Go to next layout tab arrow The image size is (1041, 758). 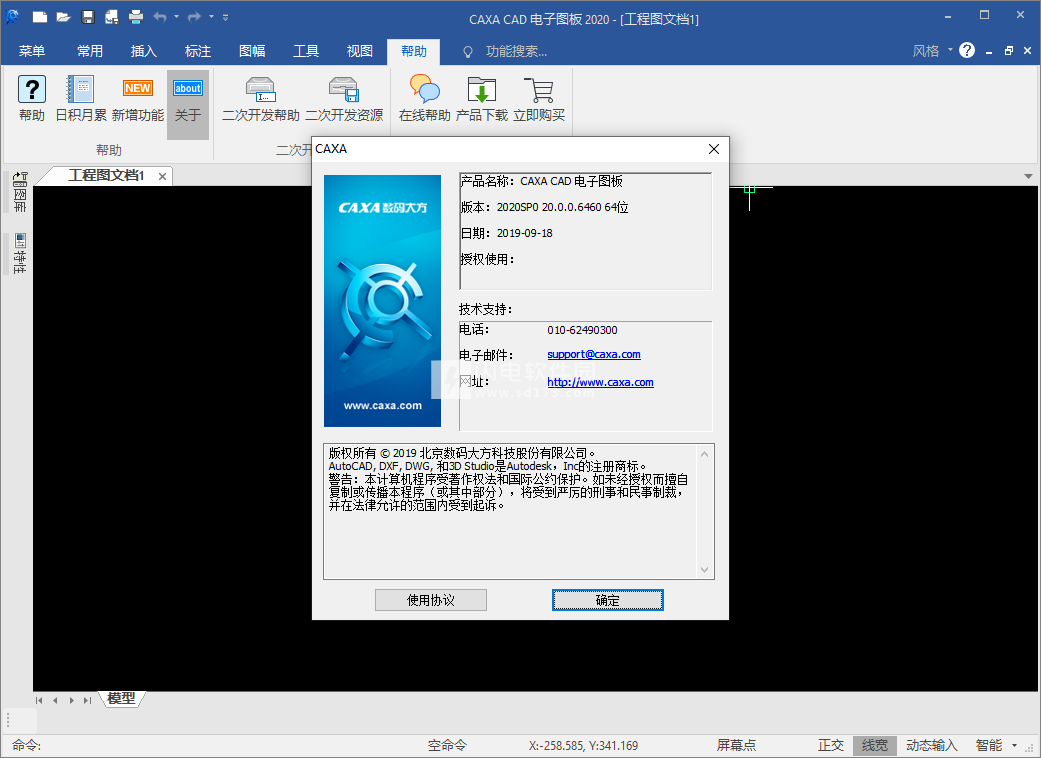pyautogui.click(x=72, y=700)
